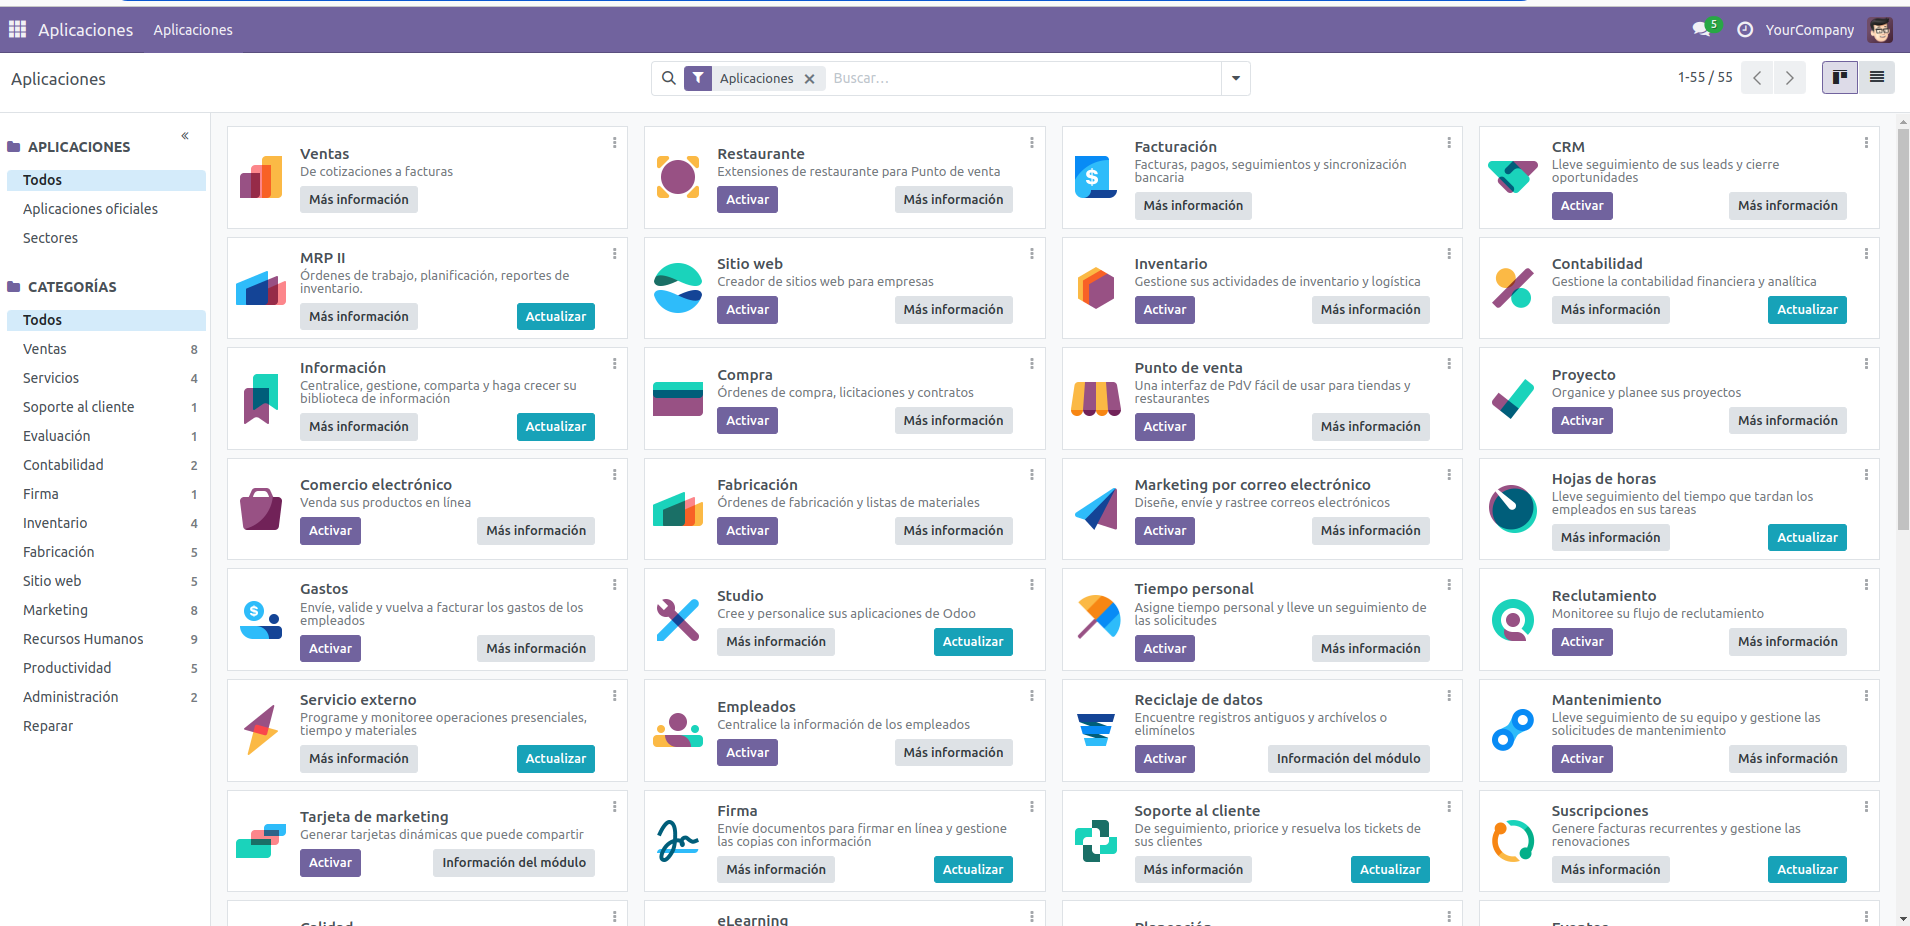The height and width of the screenshot is (926, 1910).
Task: Click the Hojas de horas clock icon
Action: click(1512, 509)
